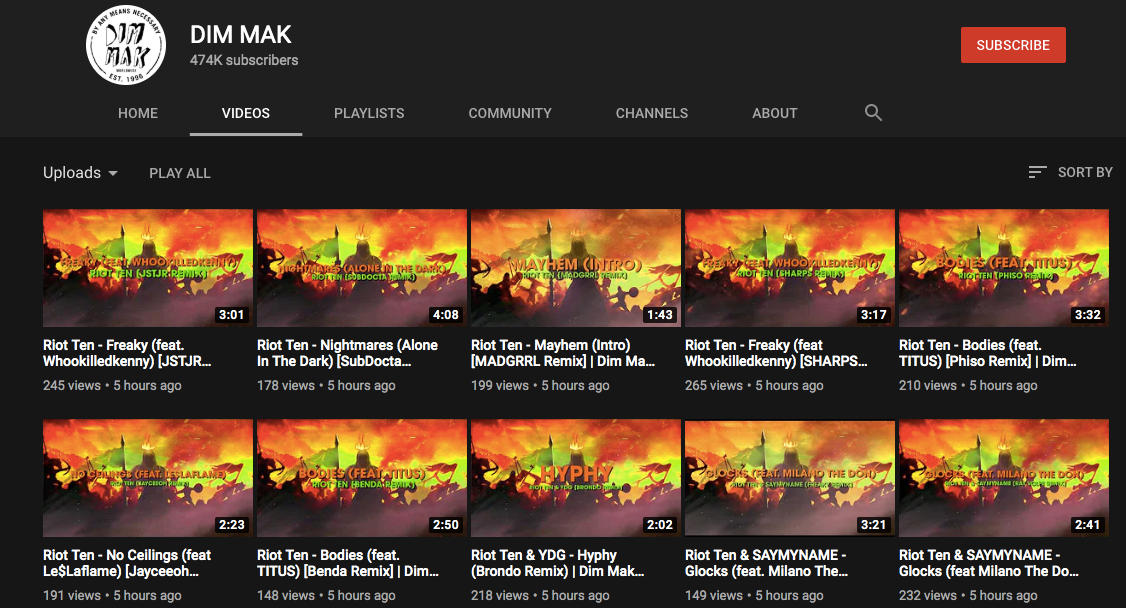Click the red SUBSCRIBE button
The width and height of the screenshot is (1126, 608).
coord(1013,45)
